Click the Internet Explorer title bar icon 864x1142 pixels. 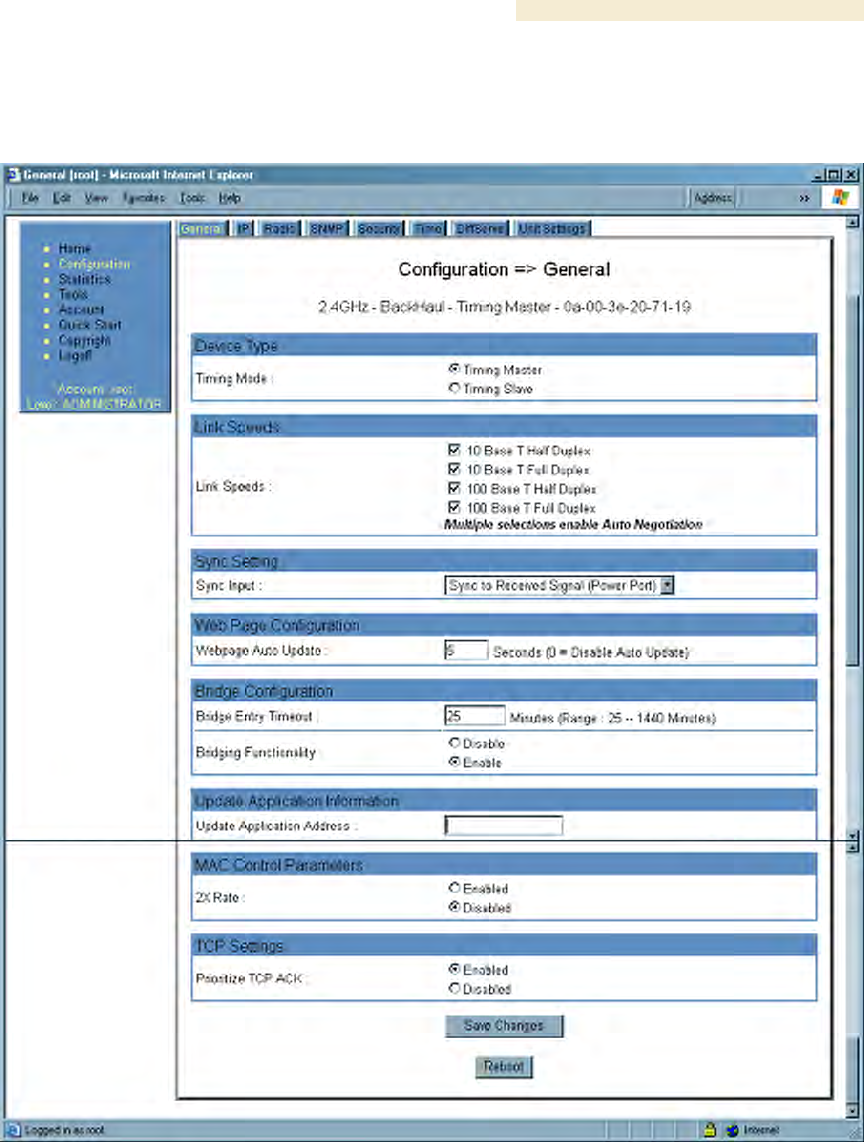(x=13, y=175)
